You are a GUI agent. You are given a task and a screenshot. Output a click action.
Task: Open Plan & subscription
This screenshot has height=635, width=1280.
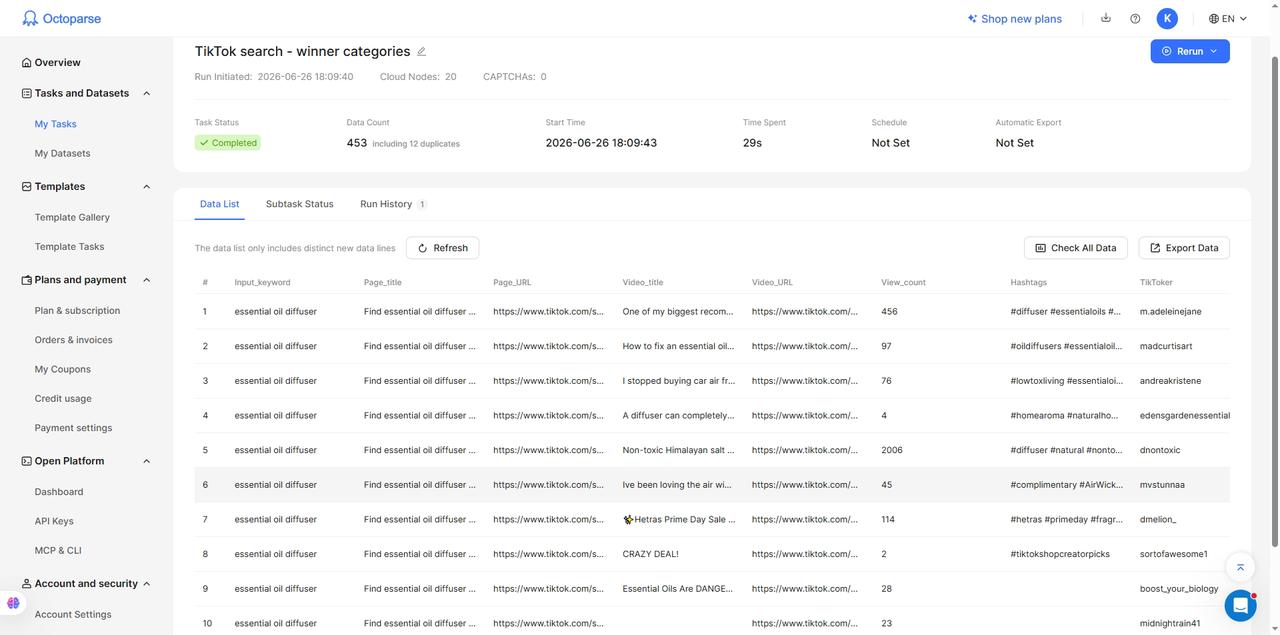(77, 311)
